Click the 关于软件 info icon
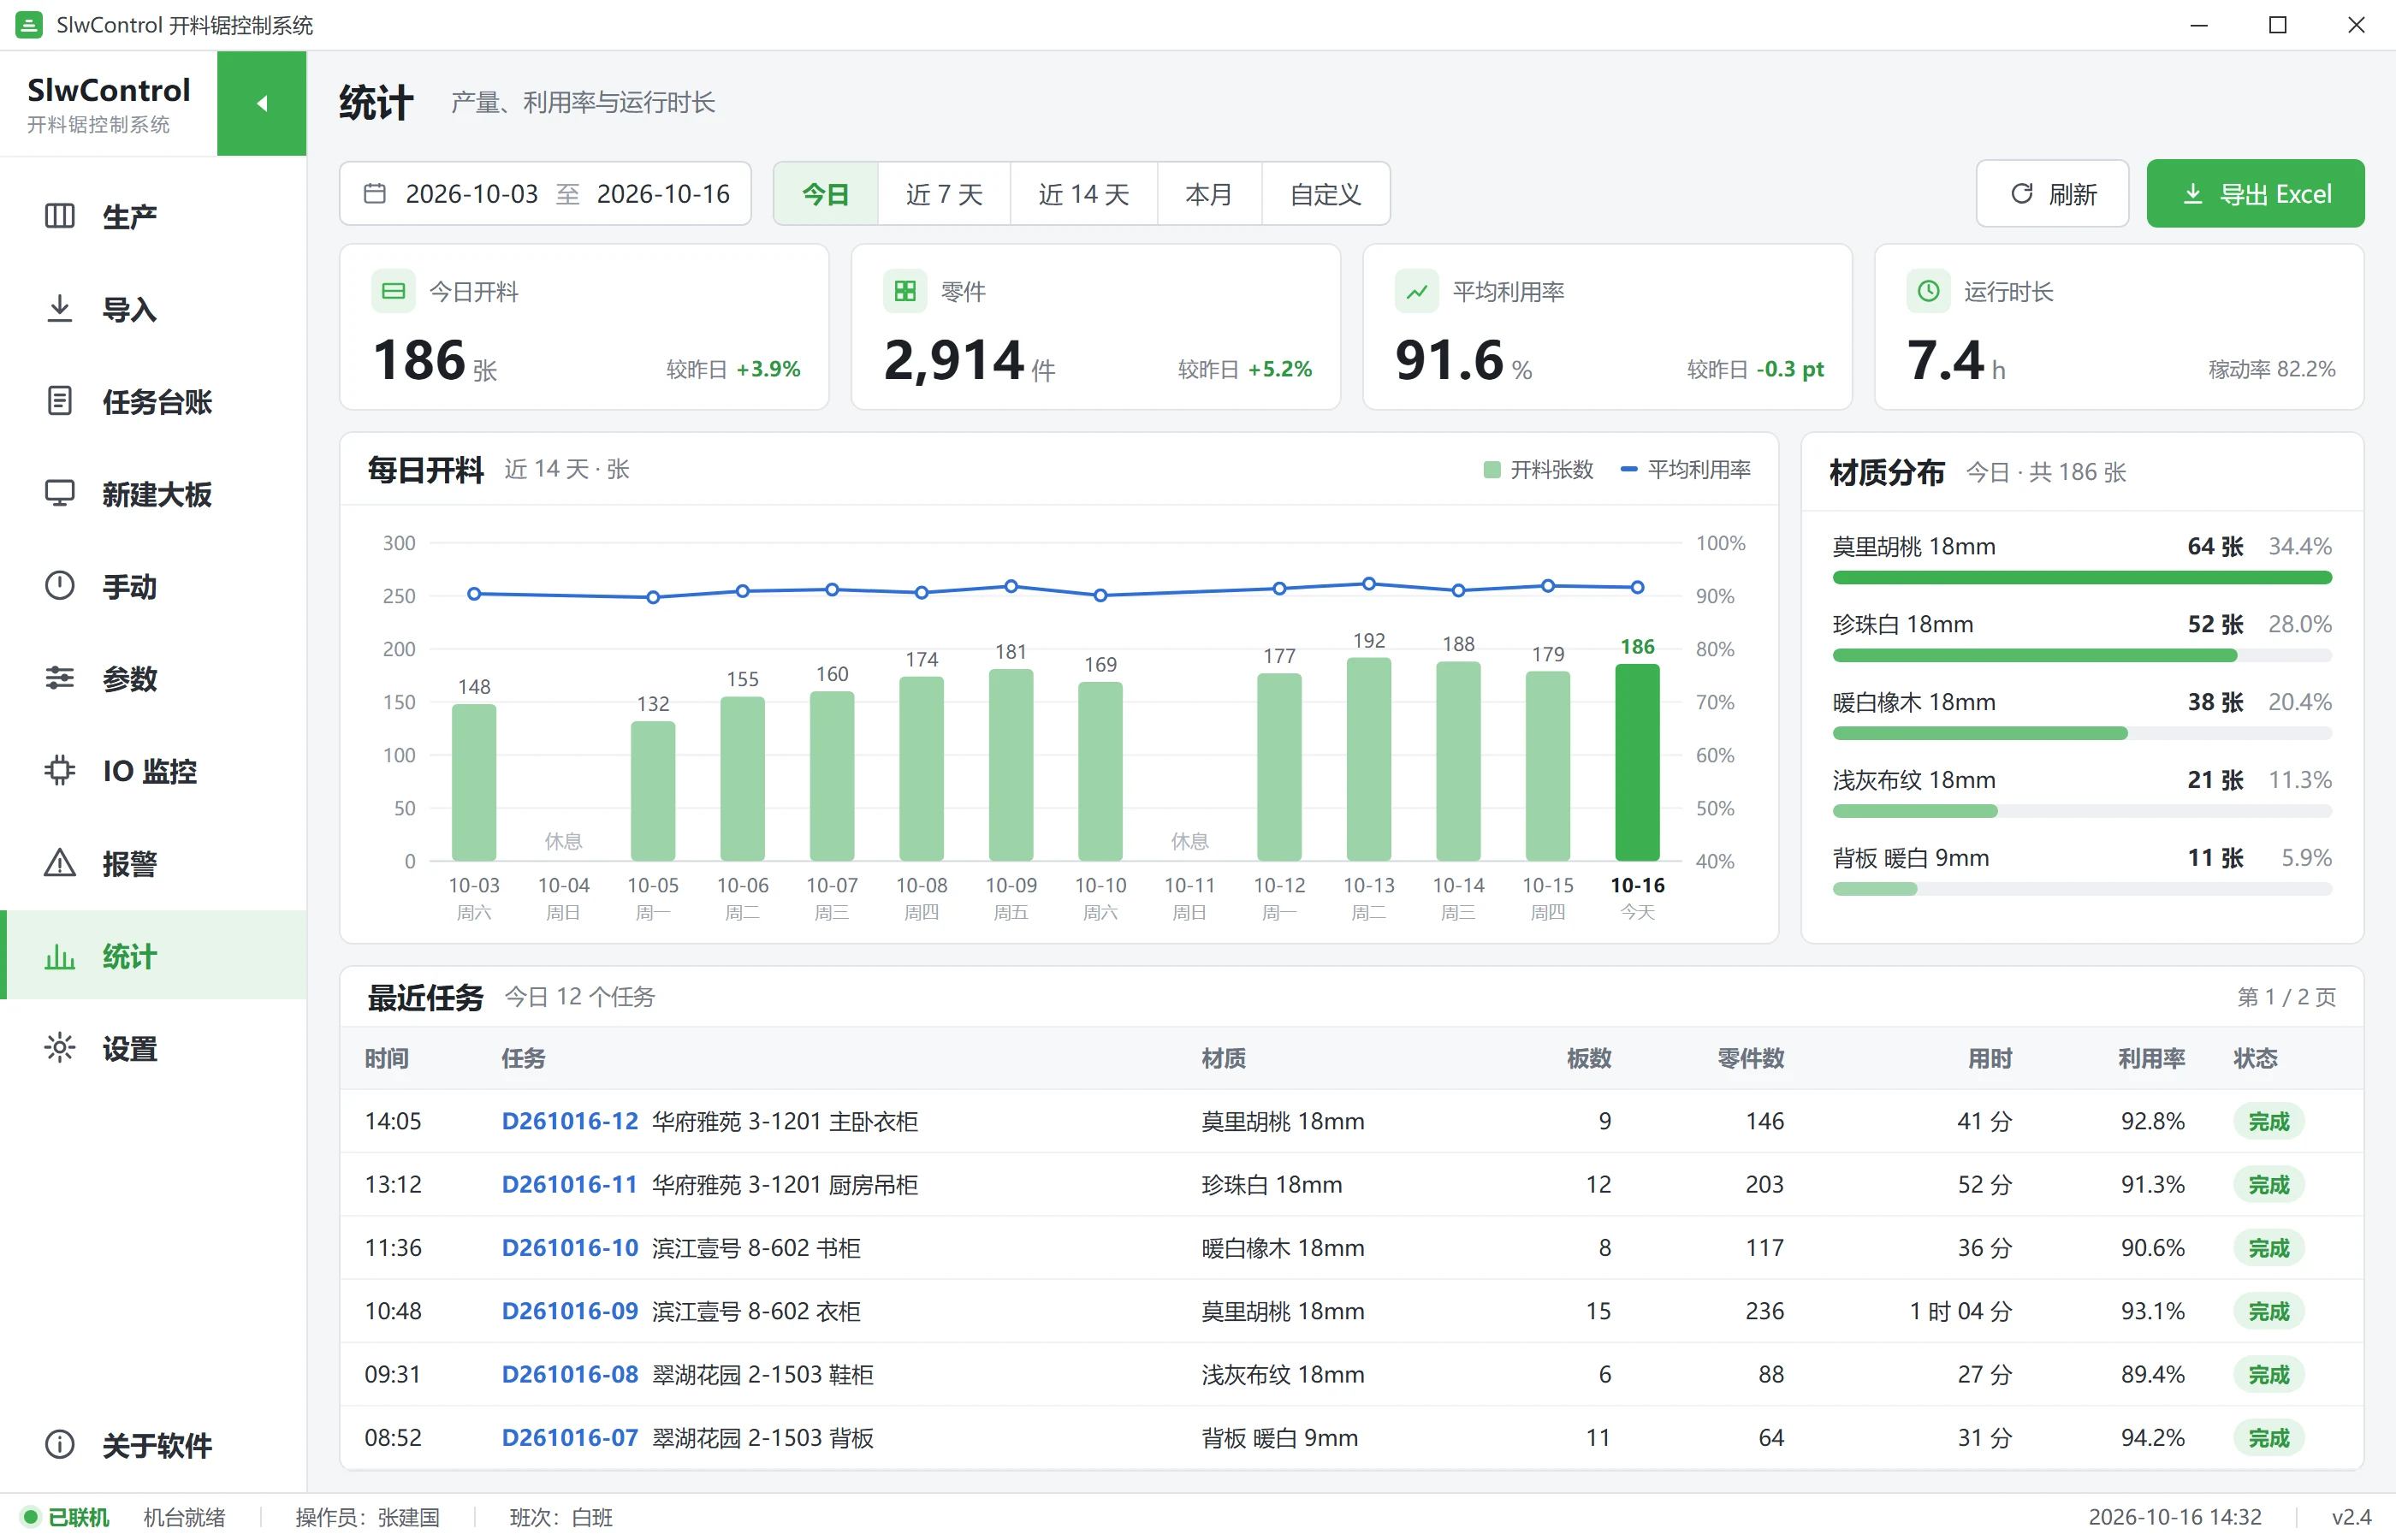2396x1540 pixels. tap(60, 1444)
